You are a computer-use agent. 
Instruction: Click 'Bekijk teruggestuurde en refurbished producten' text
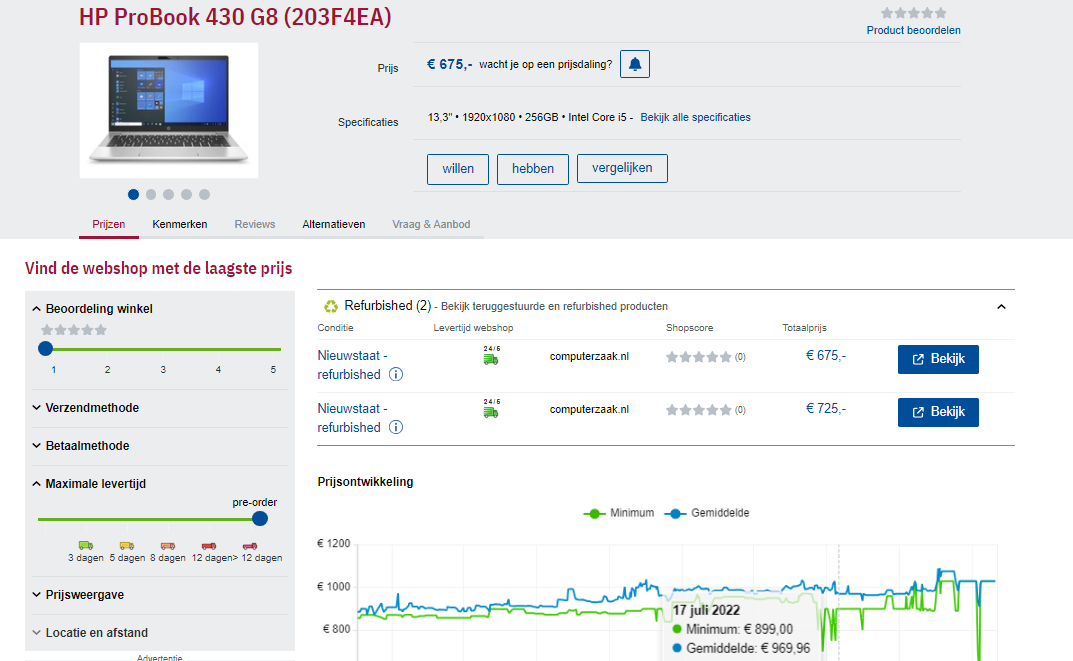pos(554,307)
